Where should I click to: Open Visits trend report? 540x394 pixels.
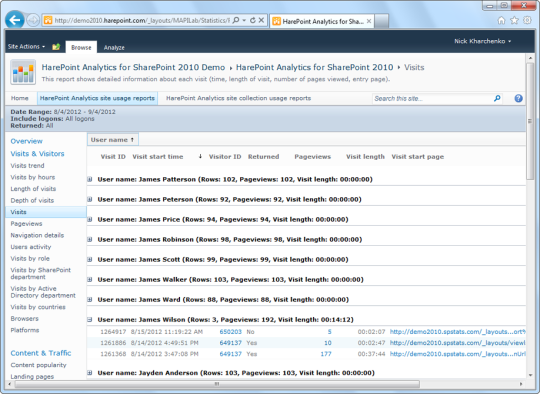click(27, 166)
